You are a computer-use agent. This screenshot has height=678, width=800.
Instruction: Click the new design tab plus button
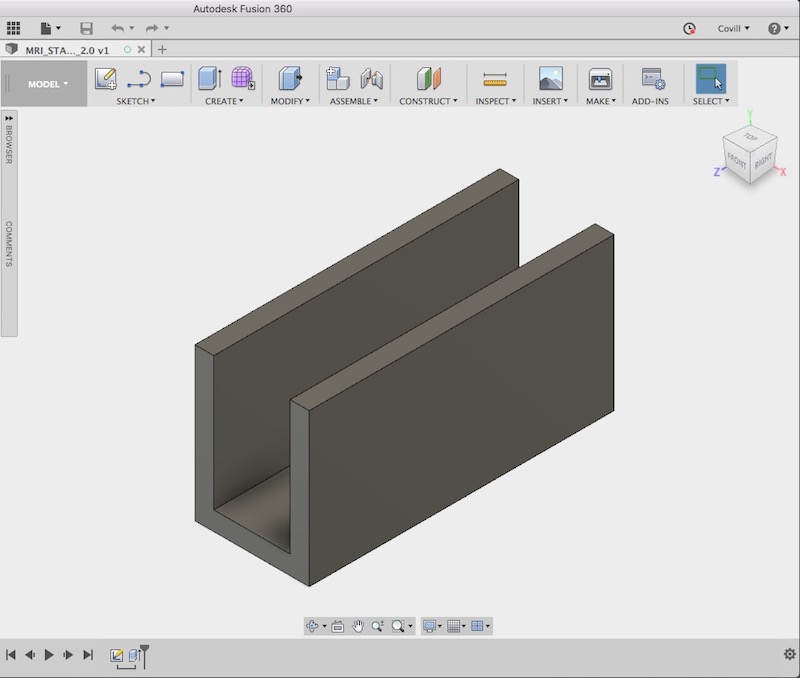163,49
